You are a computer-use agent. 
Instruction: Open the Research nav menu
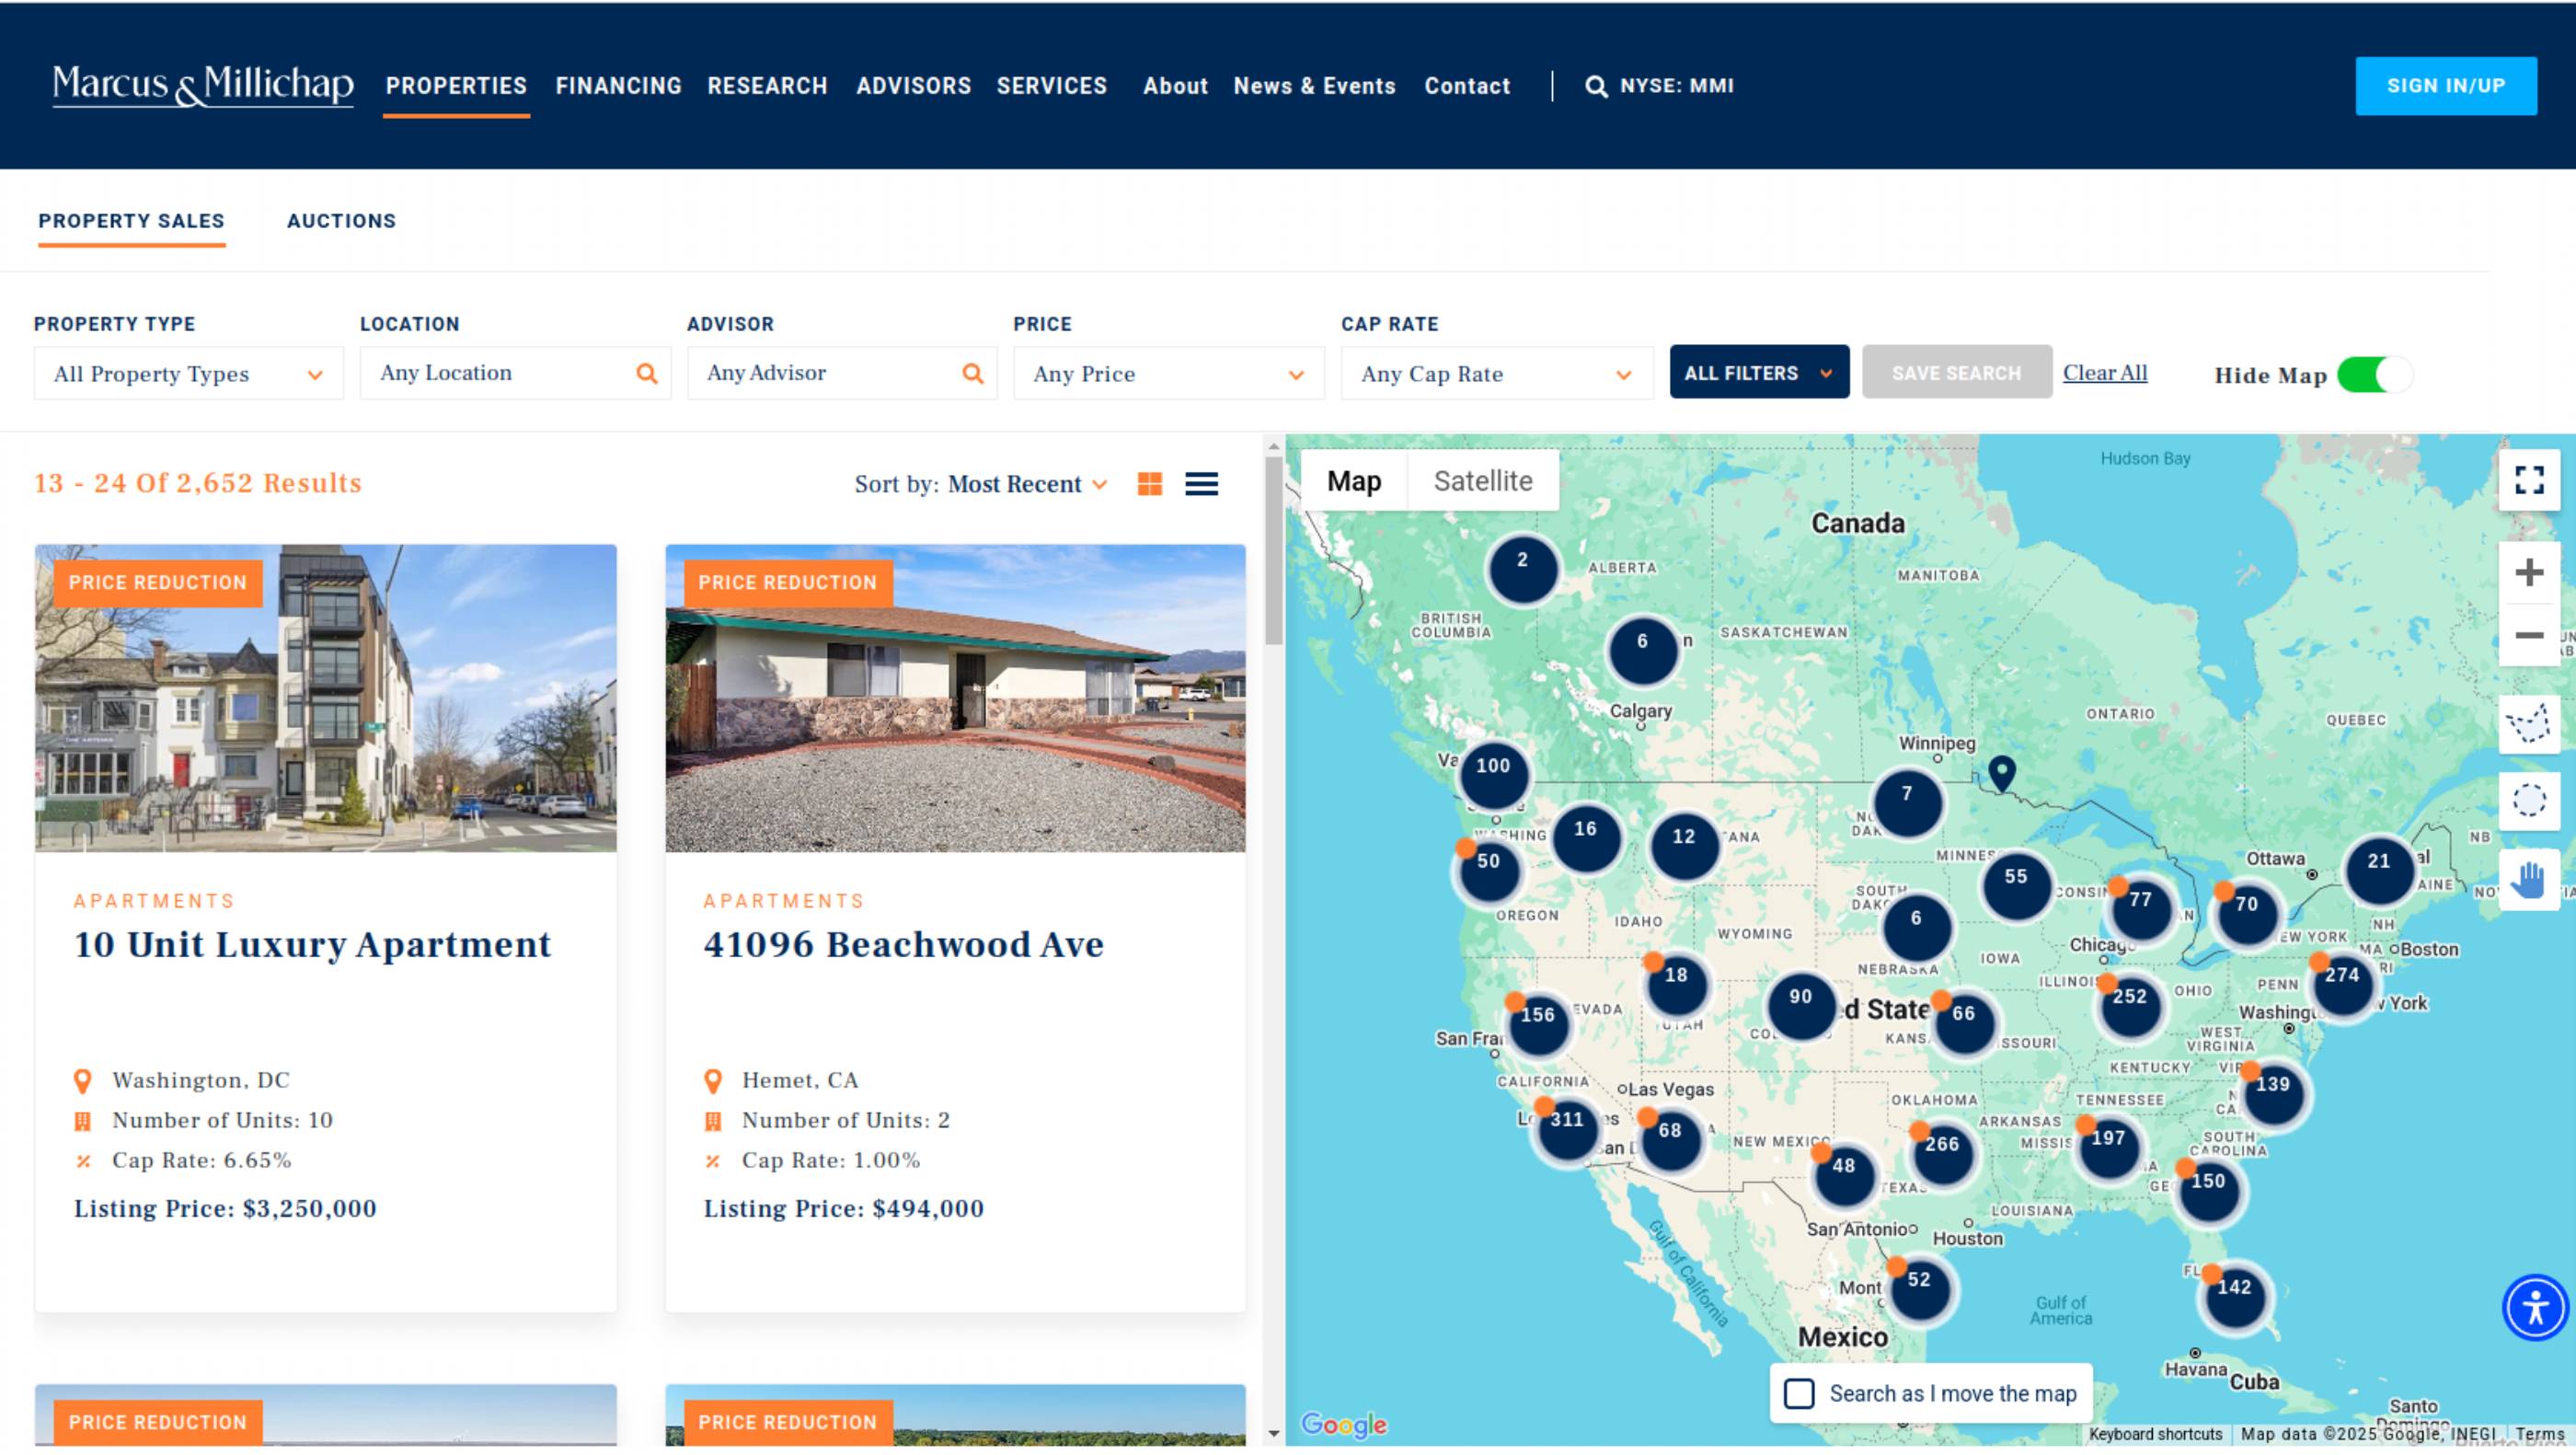tap(767, 86)
